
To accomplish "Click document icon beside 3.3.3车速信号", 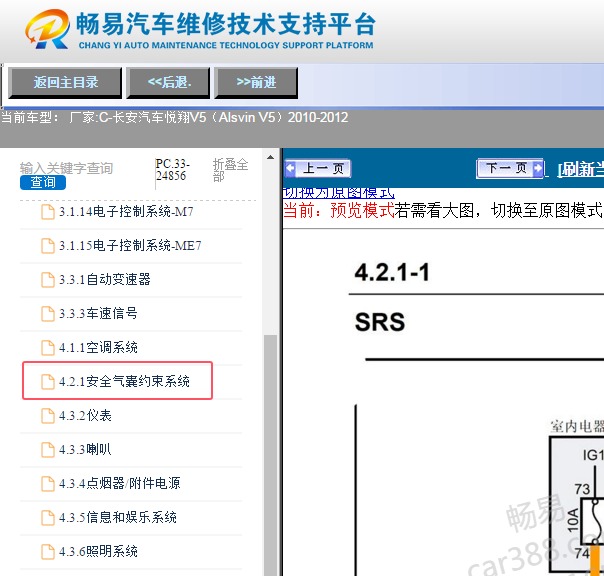I will pyautogui.click(x=48, y=314).
